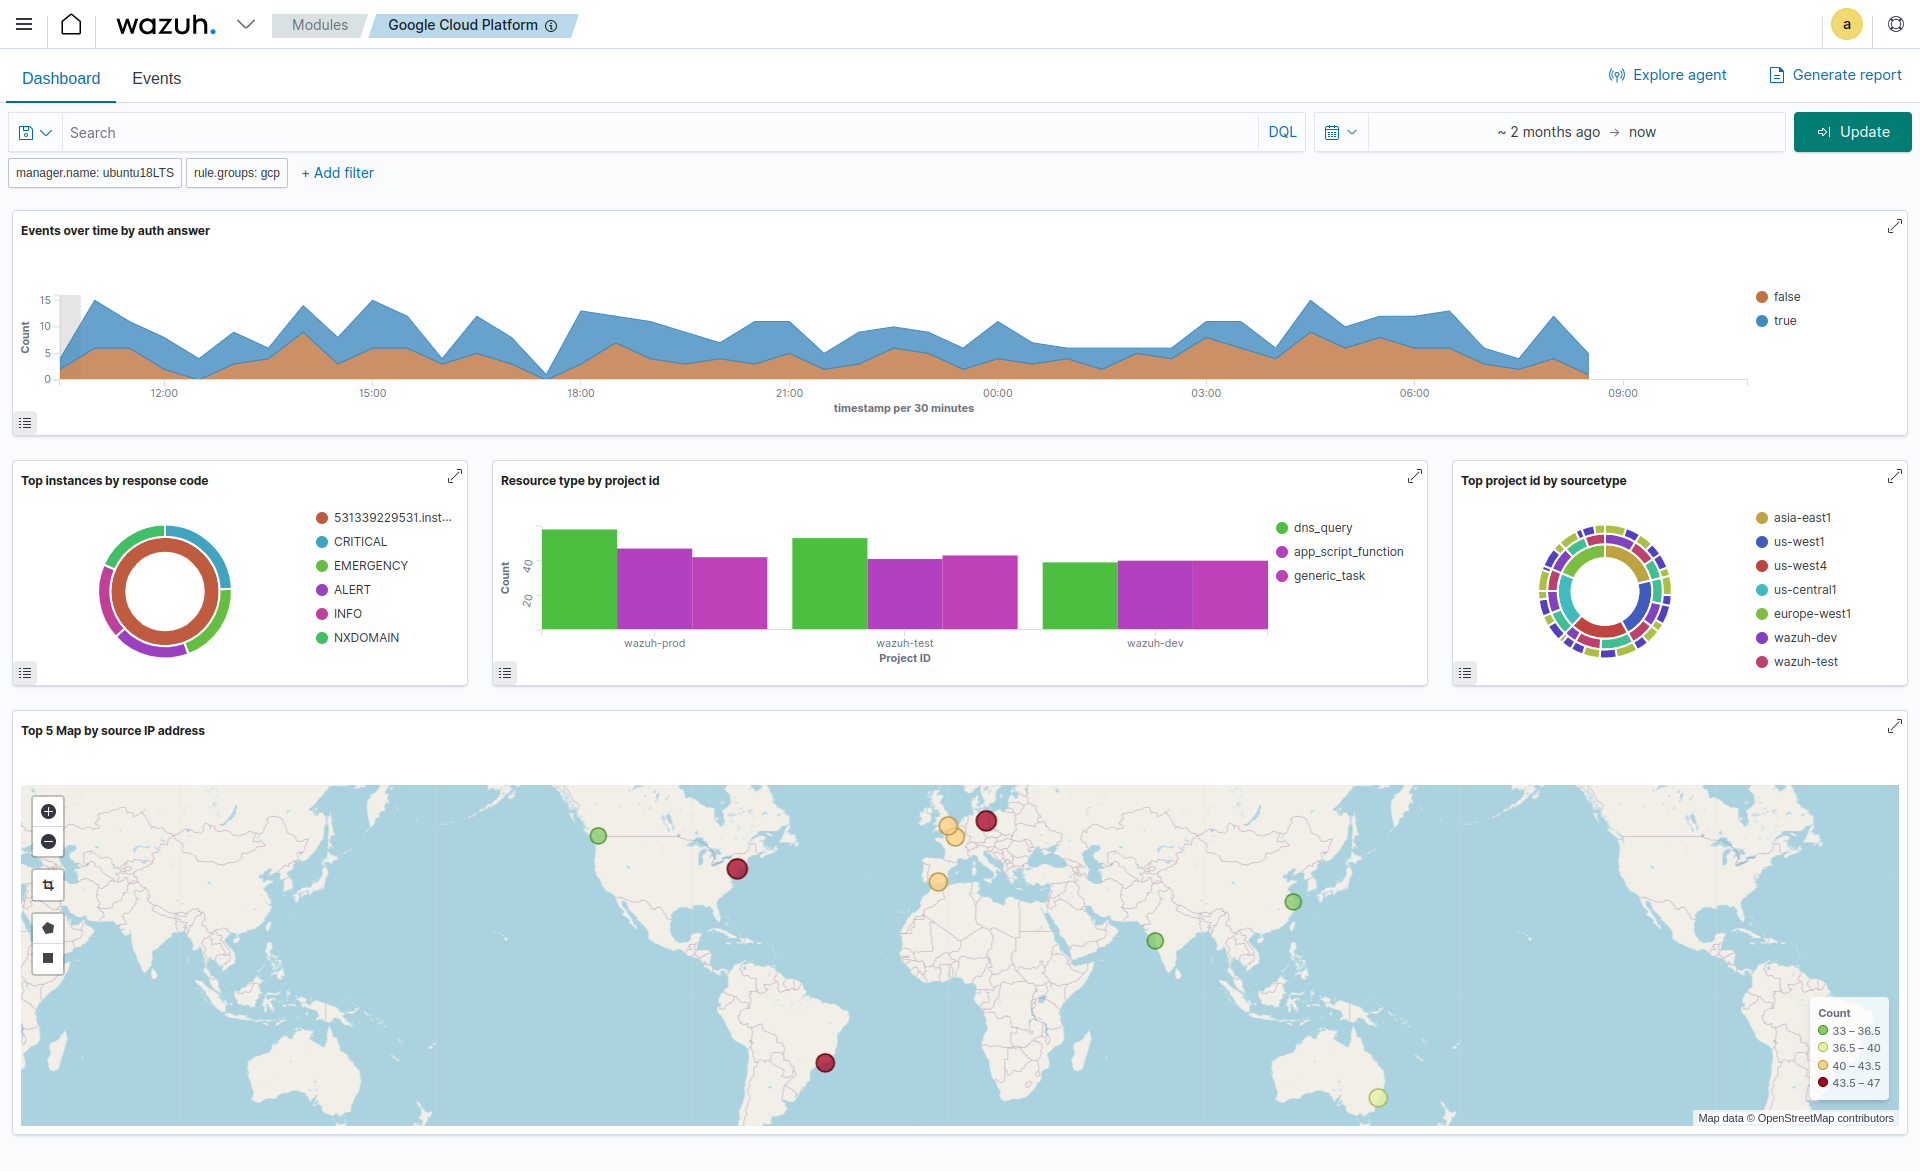This screenshot has width=1920, height=1171.
Task: Toggle legend of Events over time chart
Action: 26,423
